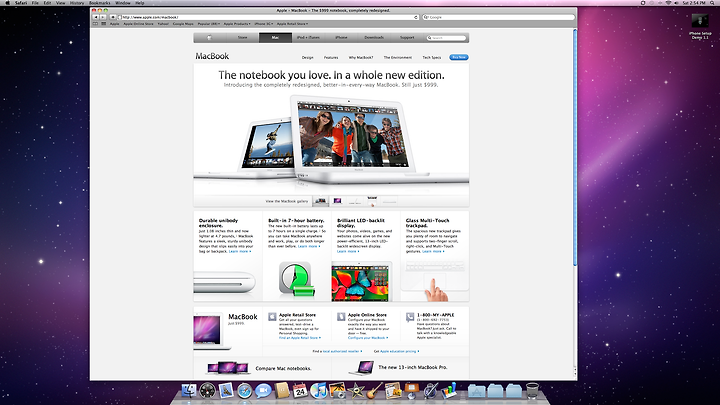Open the Popular bookmarks dropdown
The height and width of the screenshot is (405, 720).
pos(208,23)
